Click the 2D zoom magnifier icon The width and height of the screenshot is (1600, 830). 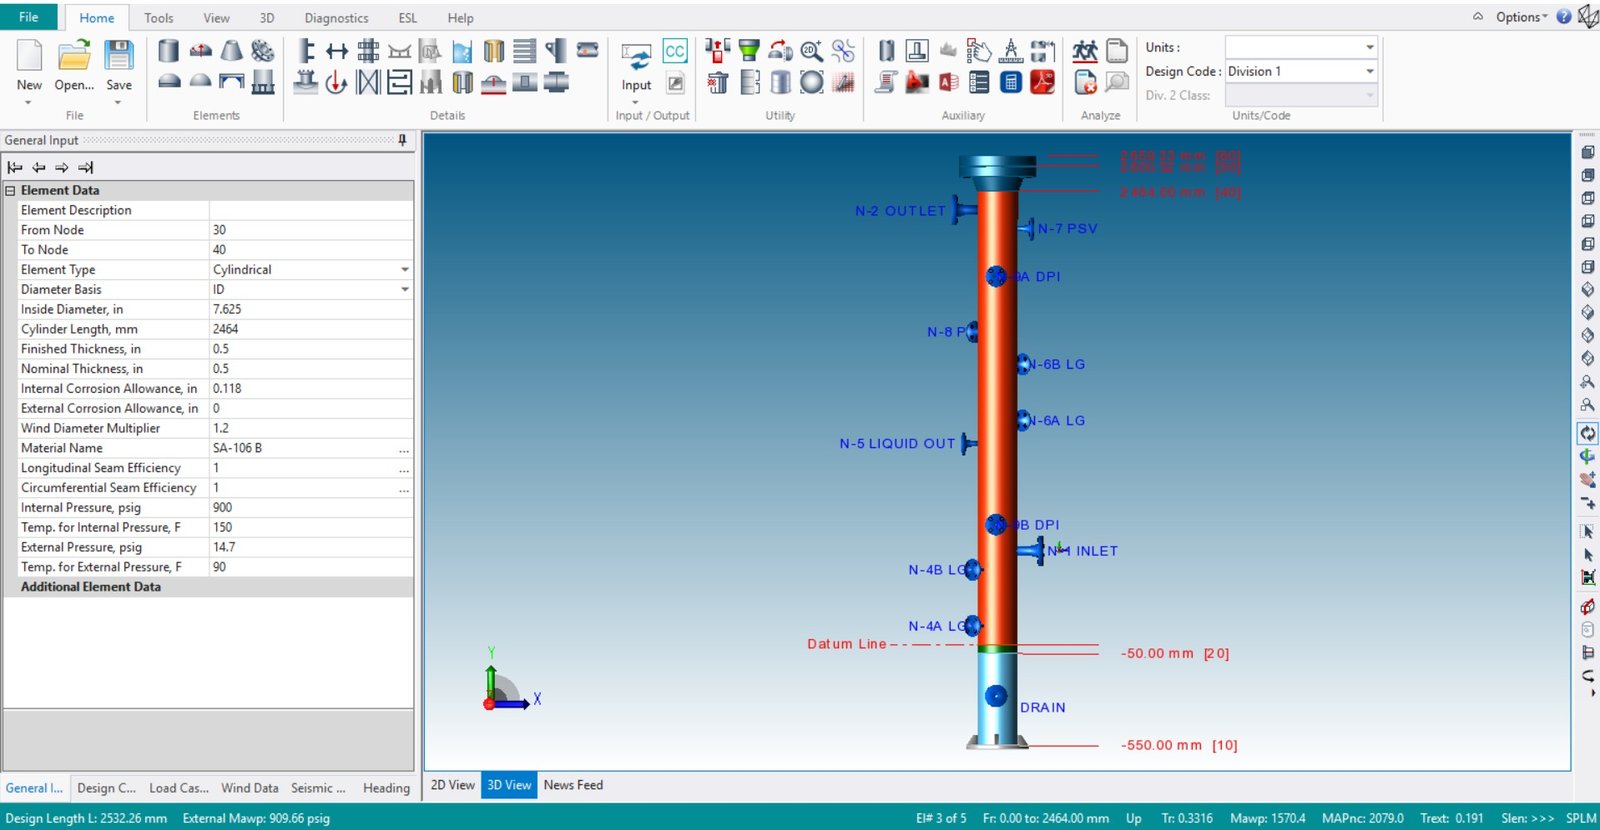coord(811,51)
